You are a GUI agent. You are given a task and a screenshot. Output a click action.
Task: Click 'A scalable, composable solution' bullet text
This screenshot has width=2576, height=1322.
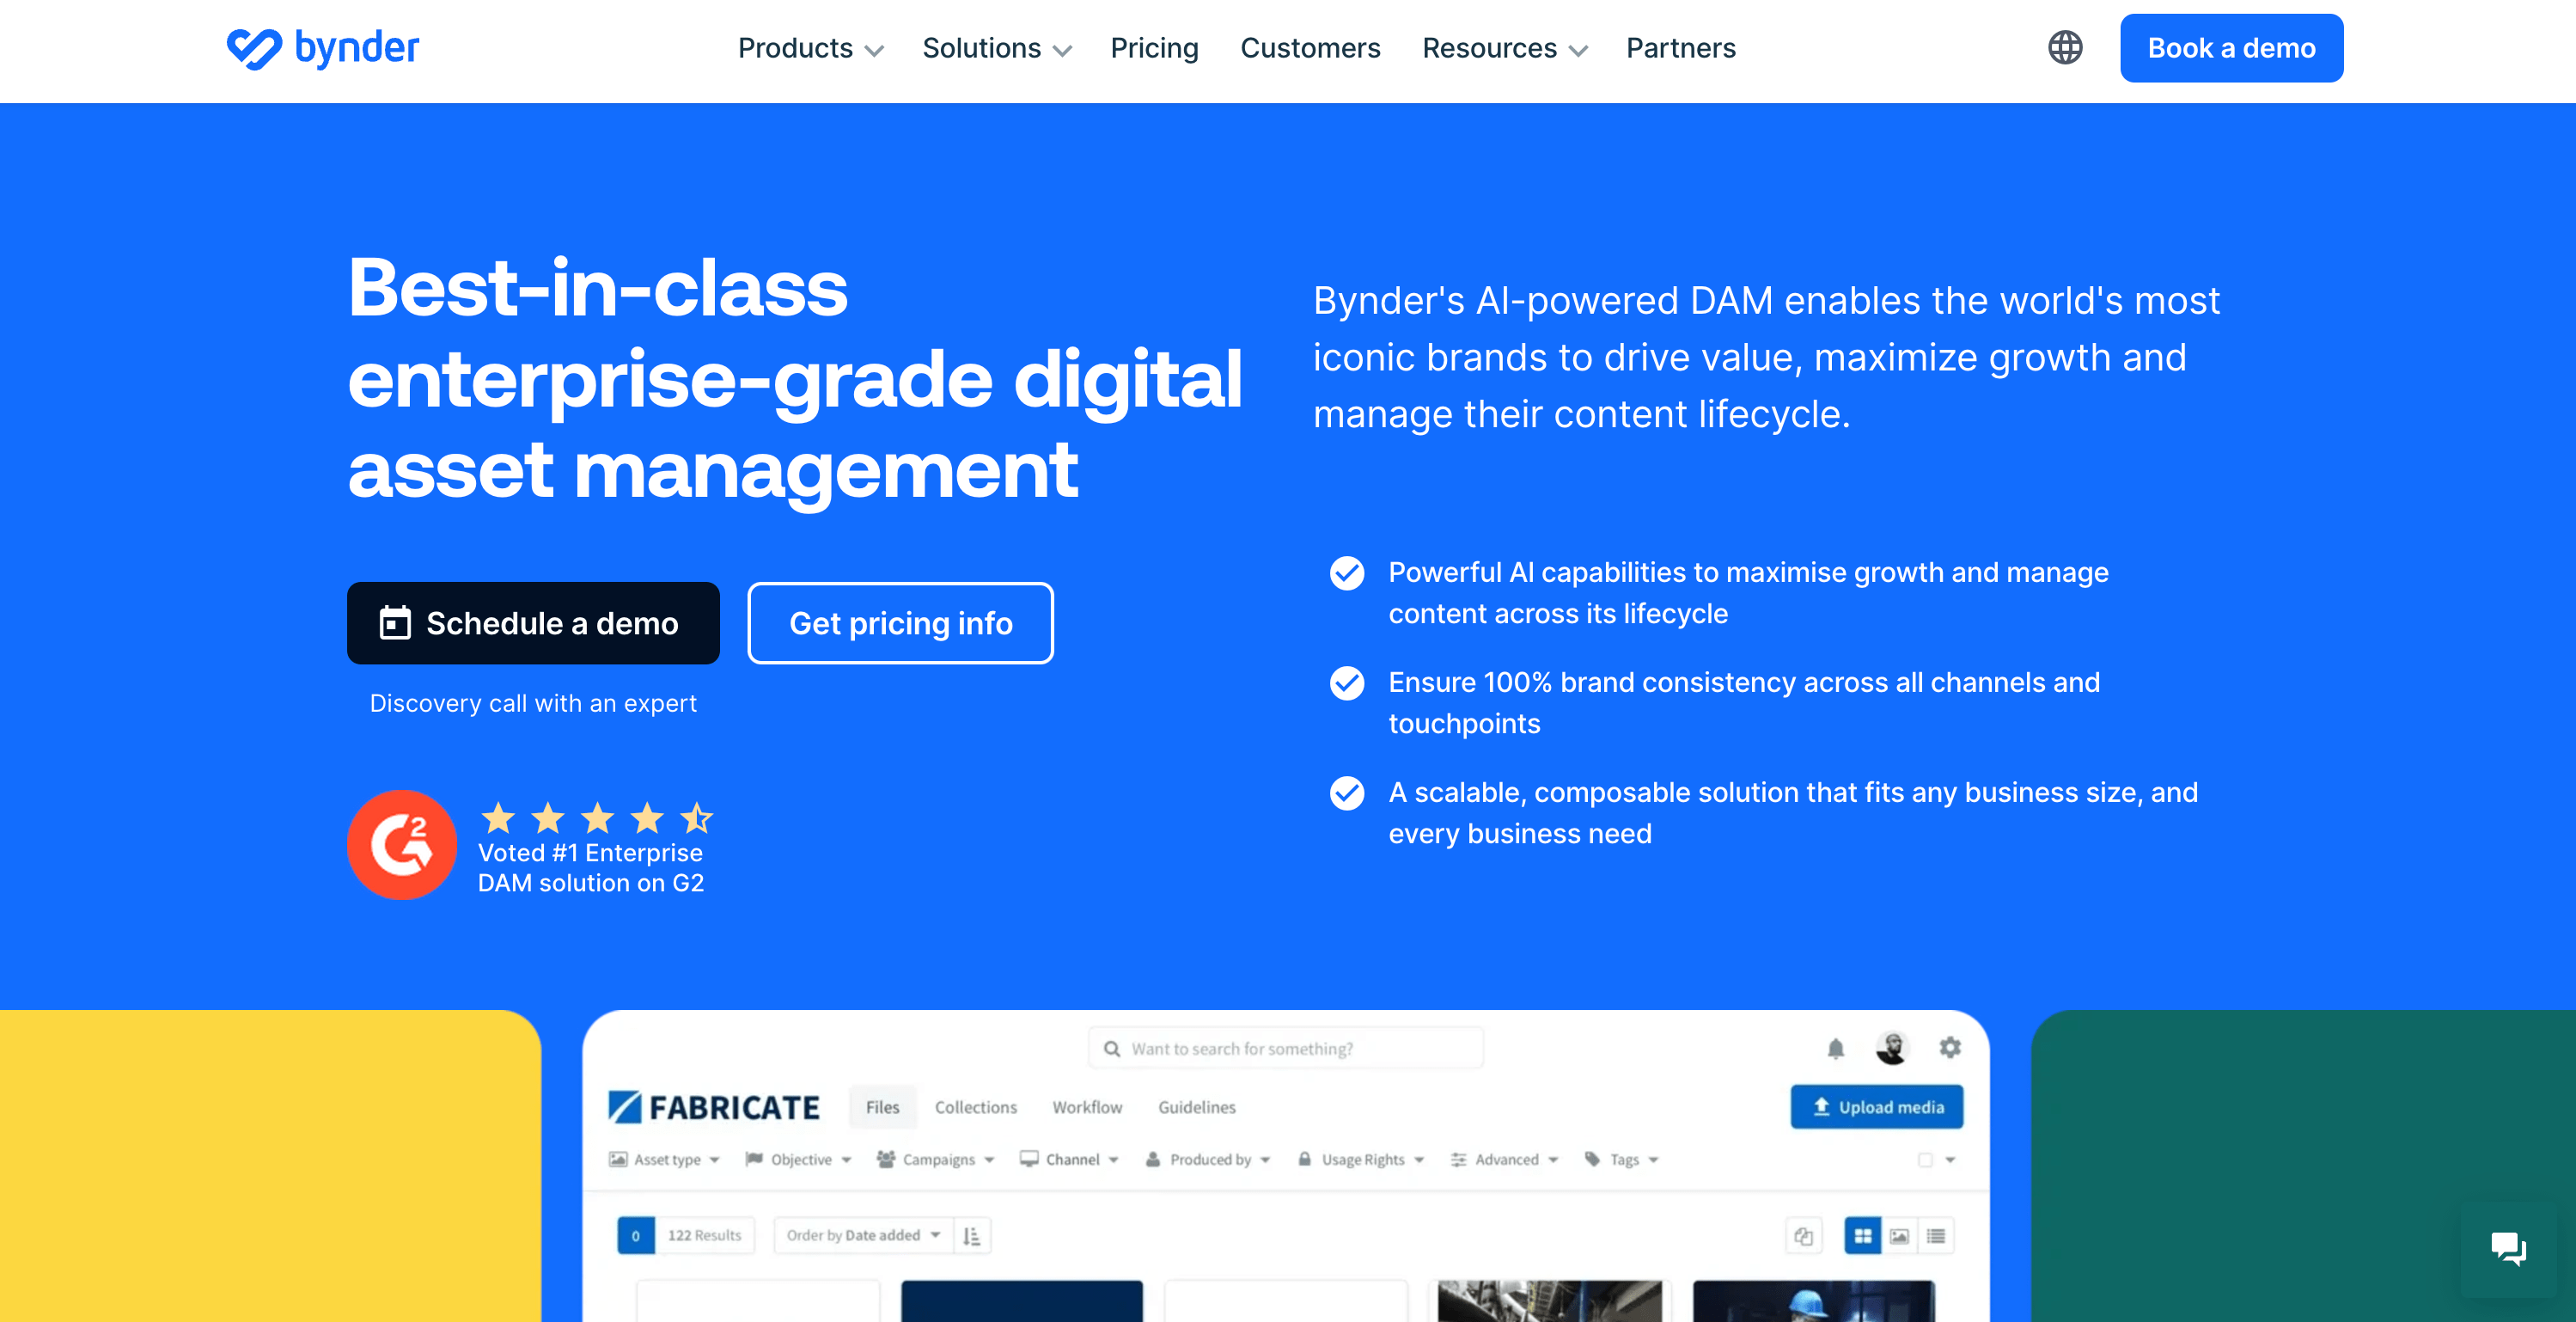(1793, 813)
